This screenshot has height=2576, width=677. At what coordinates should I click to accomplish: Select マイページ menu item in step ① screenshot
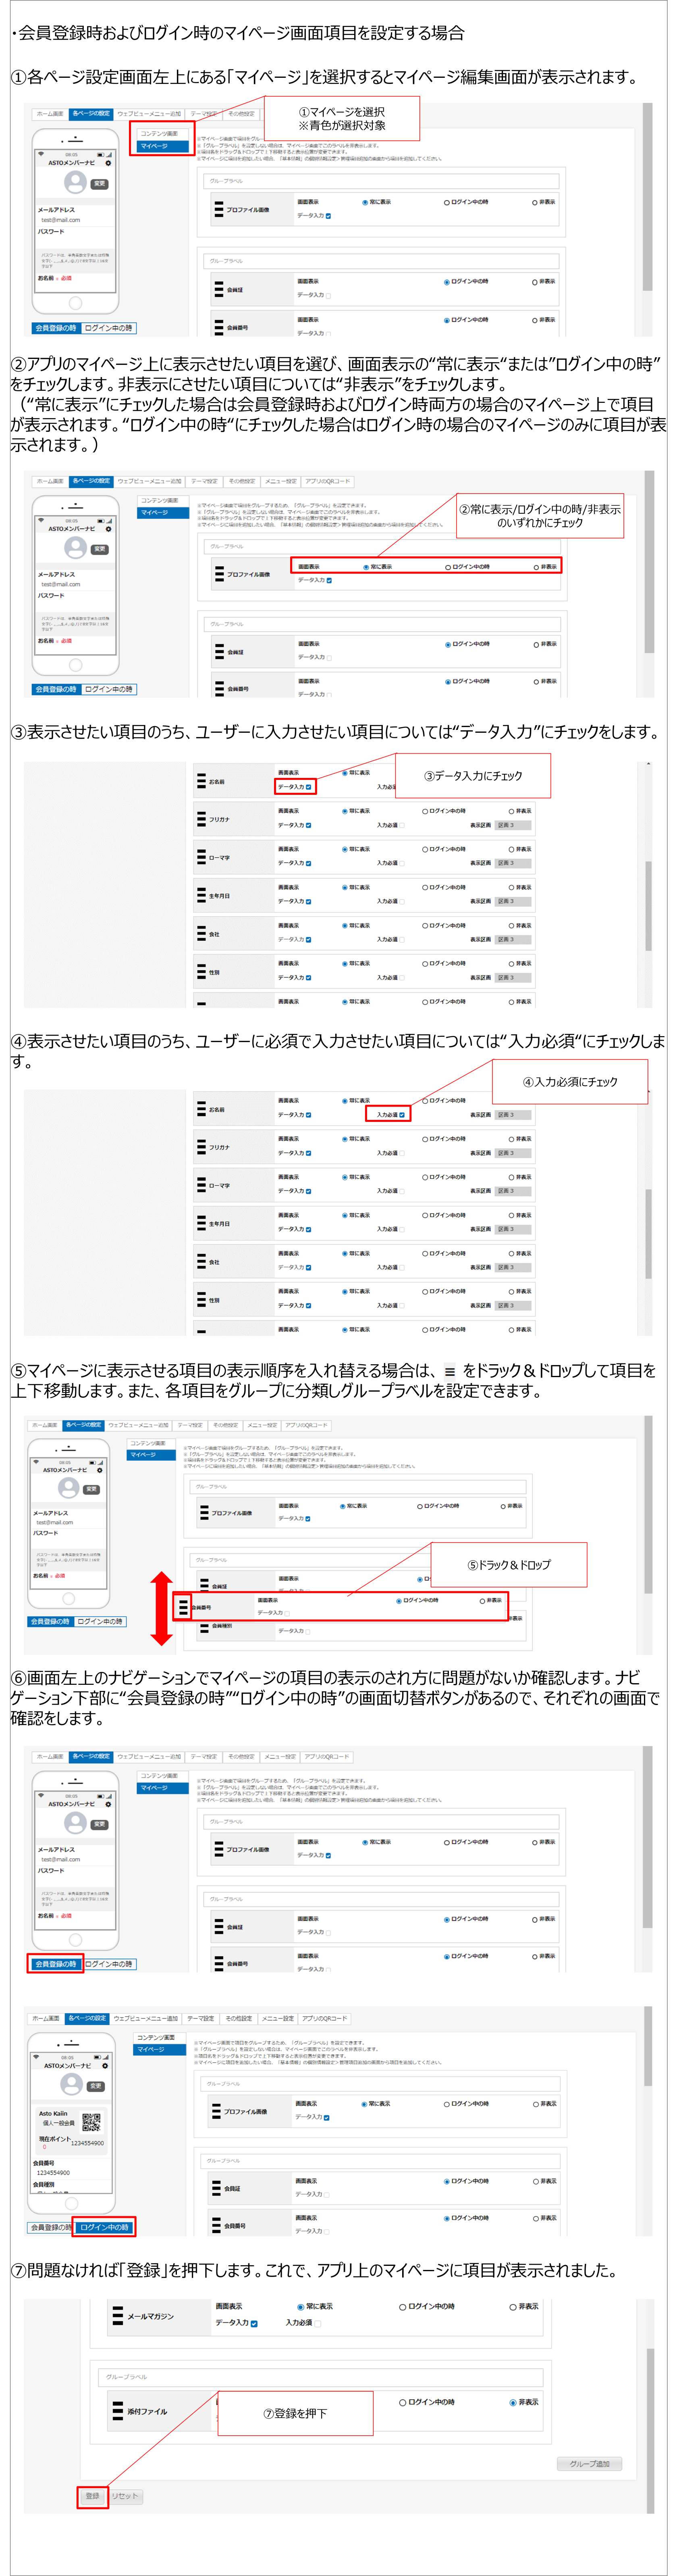(162, 146)
